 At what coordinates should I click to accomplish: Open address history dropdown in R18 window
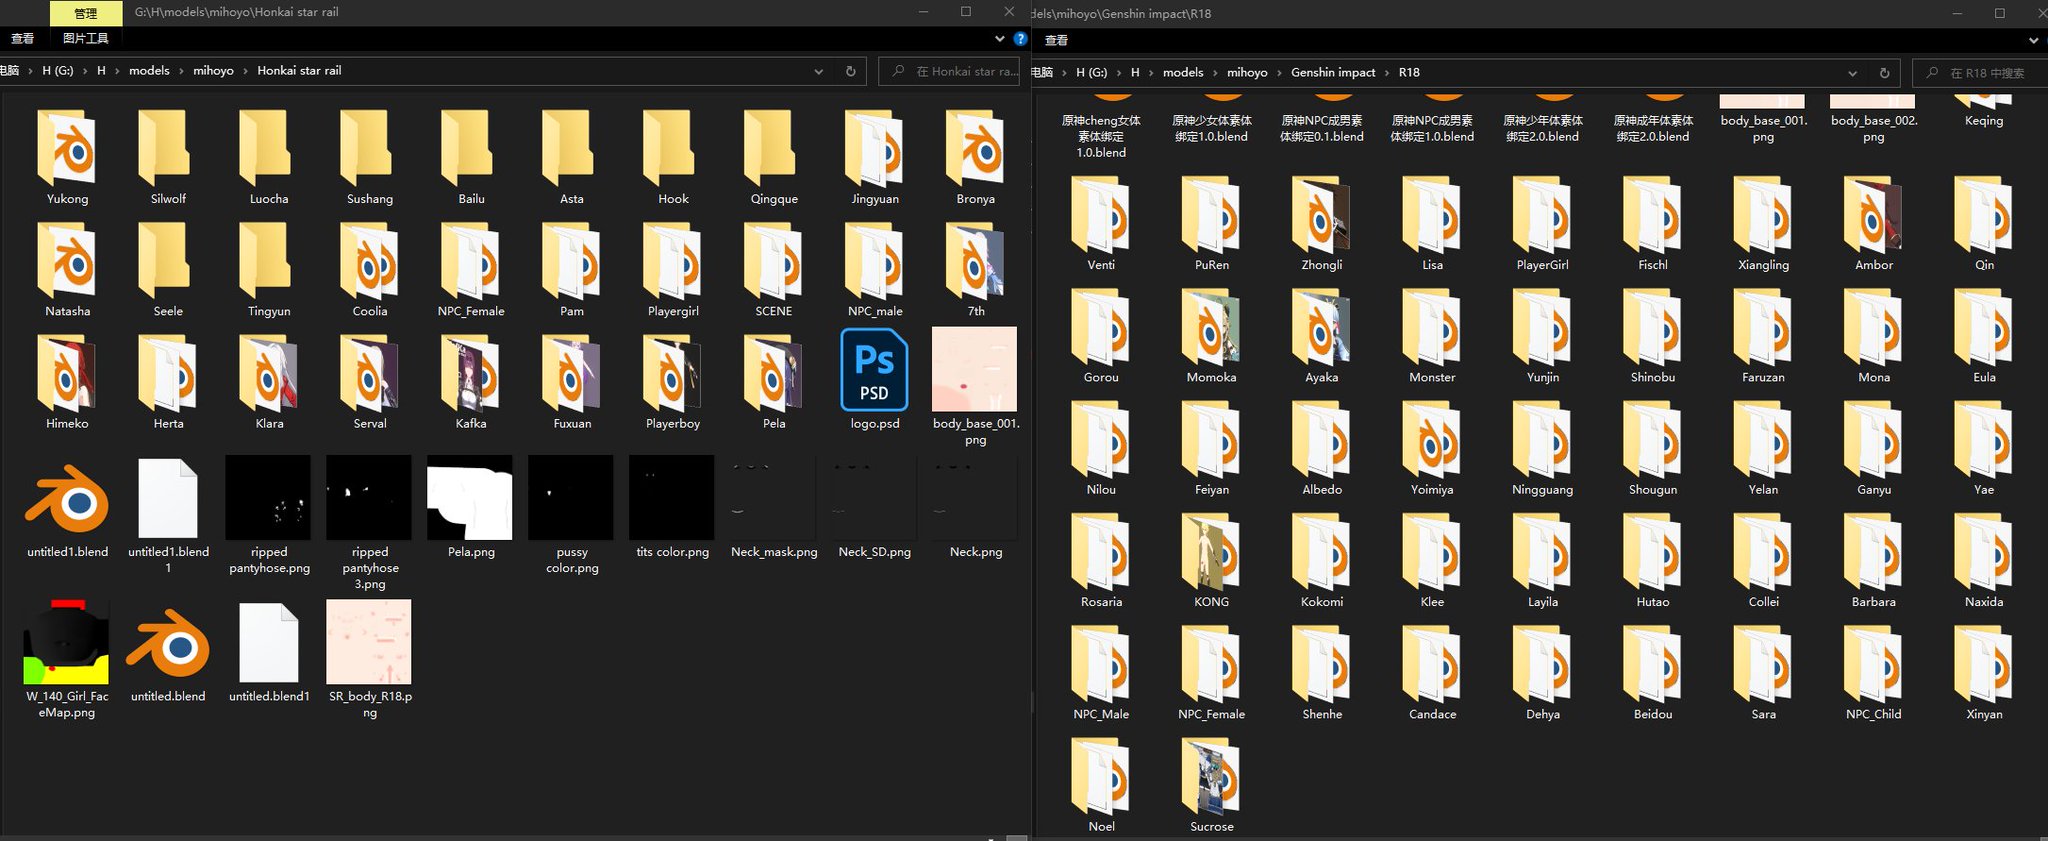tap(1852, 73)
